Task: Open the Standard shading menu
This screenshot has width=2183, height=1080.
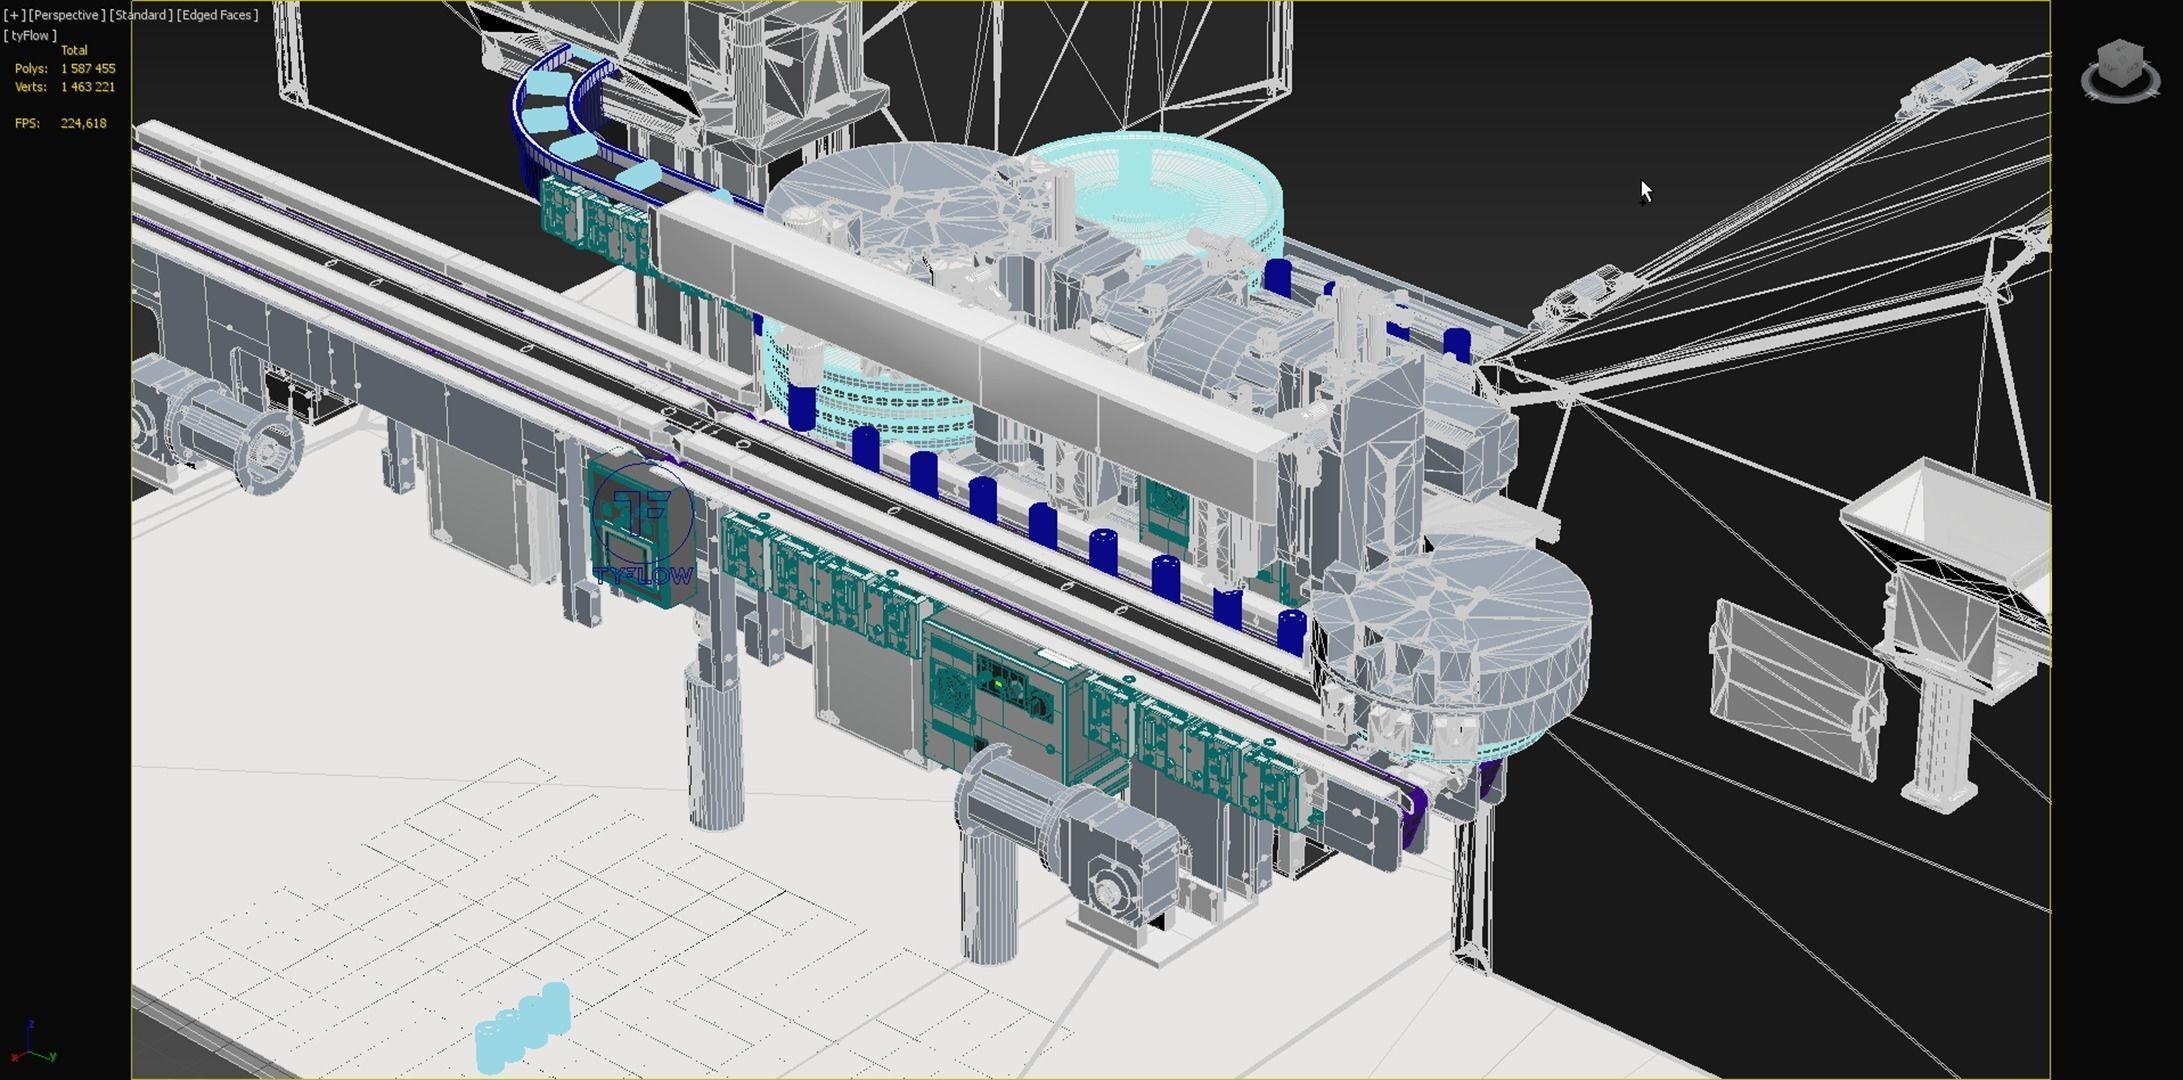Action: [140, 15]
